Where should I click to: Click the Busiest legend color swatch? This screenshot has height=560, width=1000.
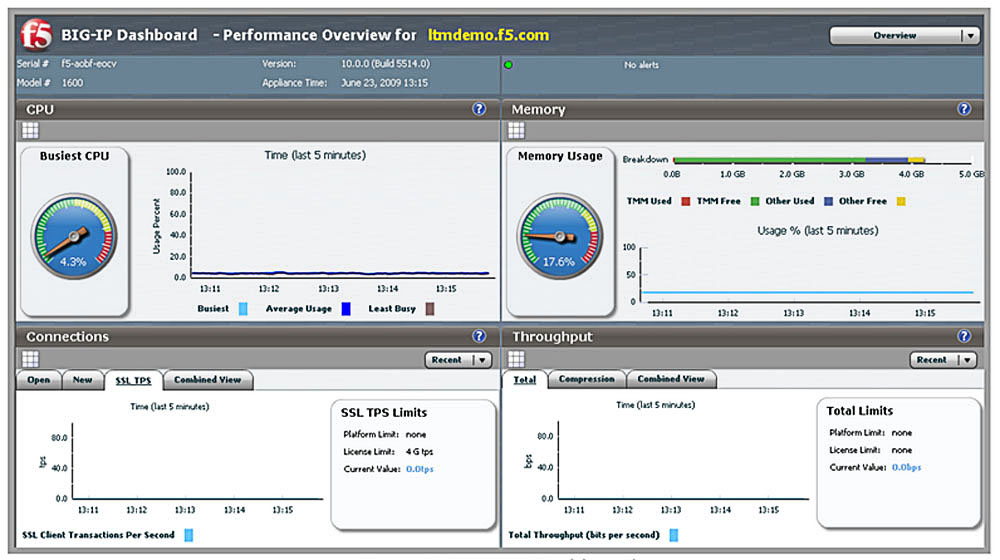243,309
